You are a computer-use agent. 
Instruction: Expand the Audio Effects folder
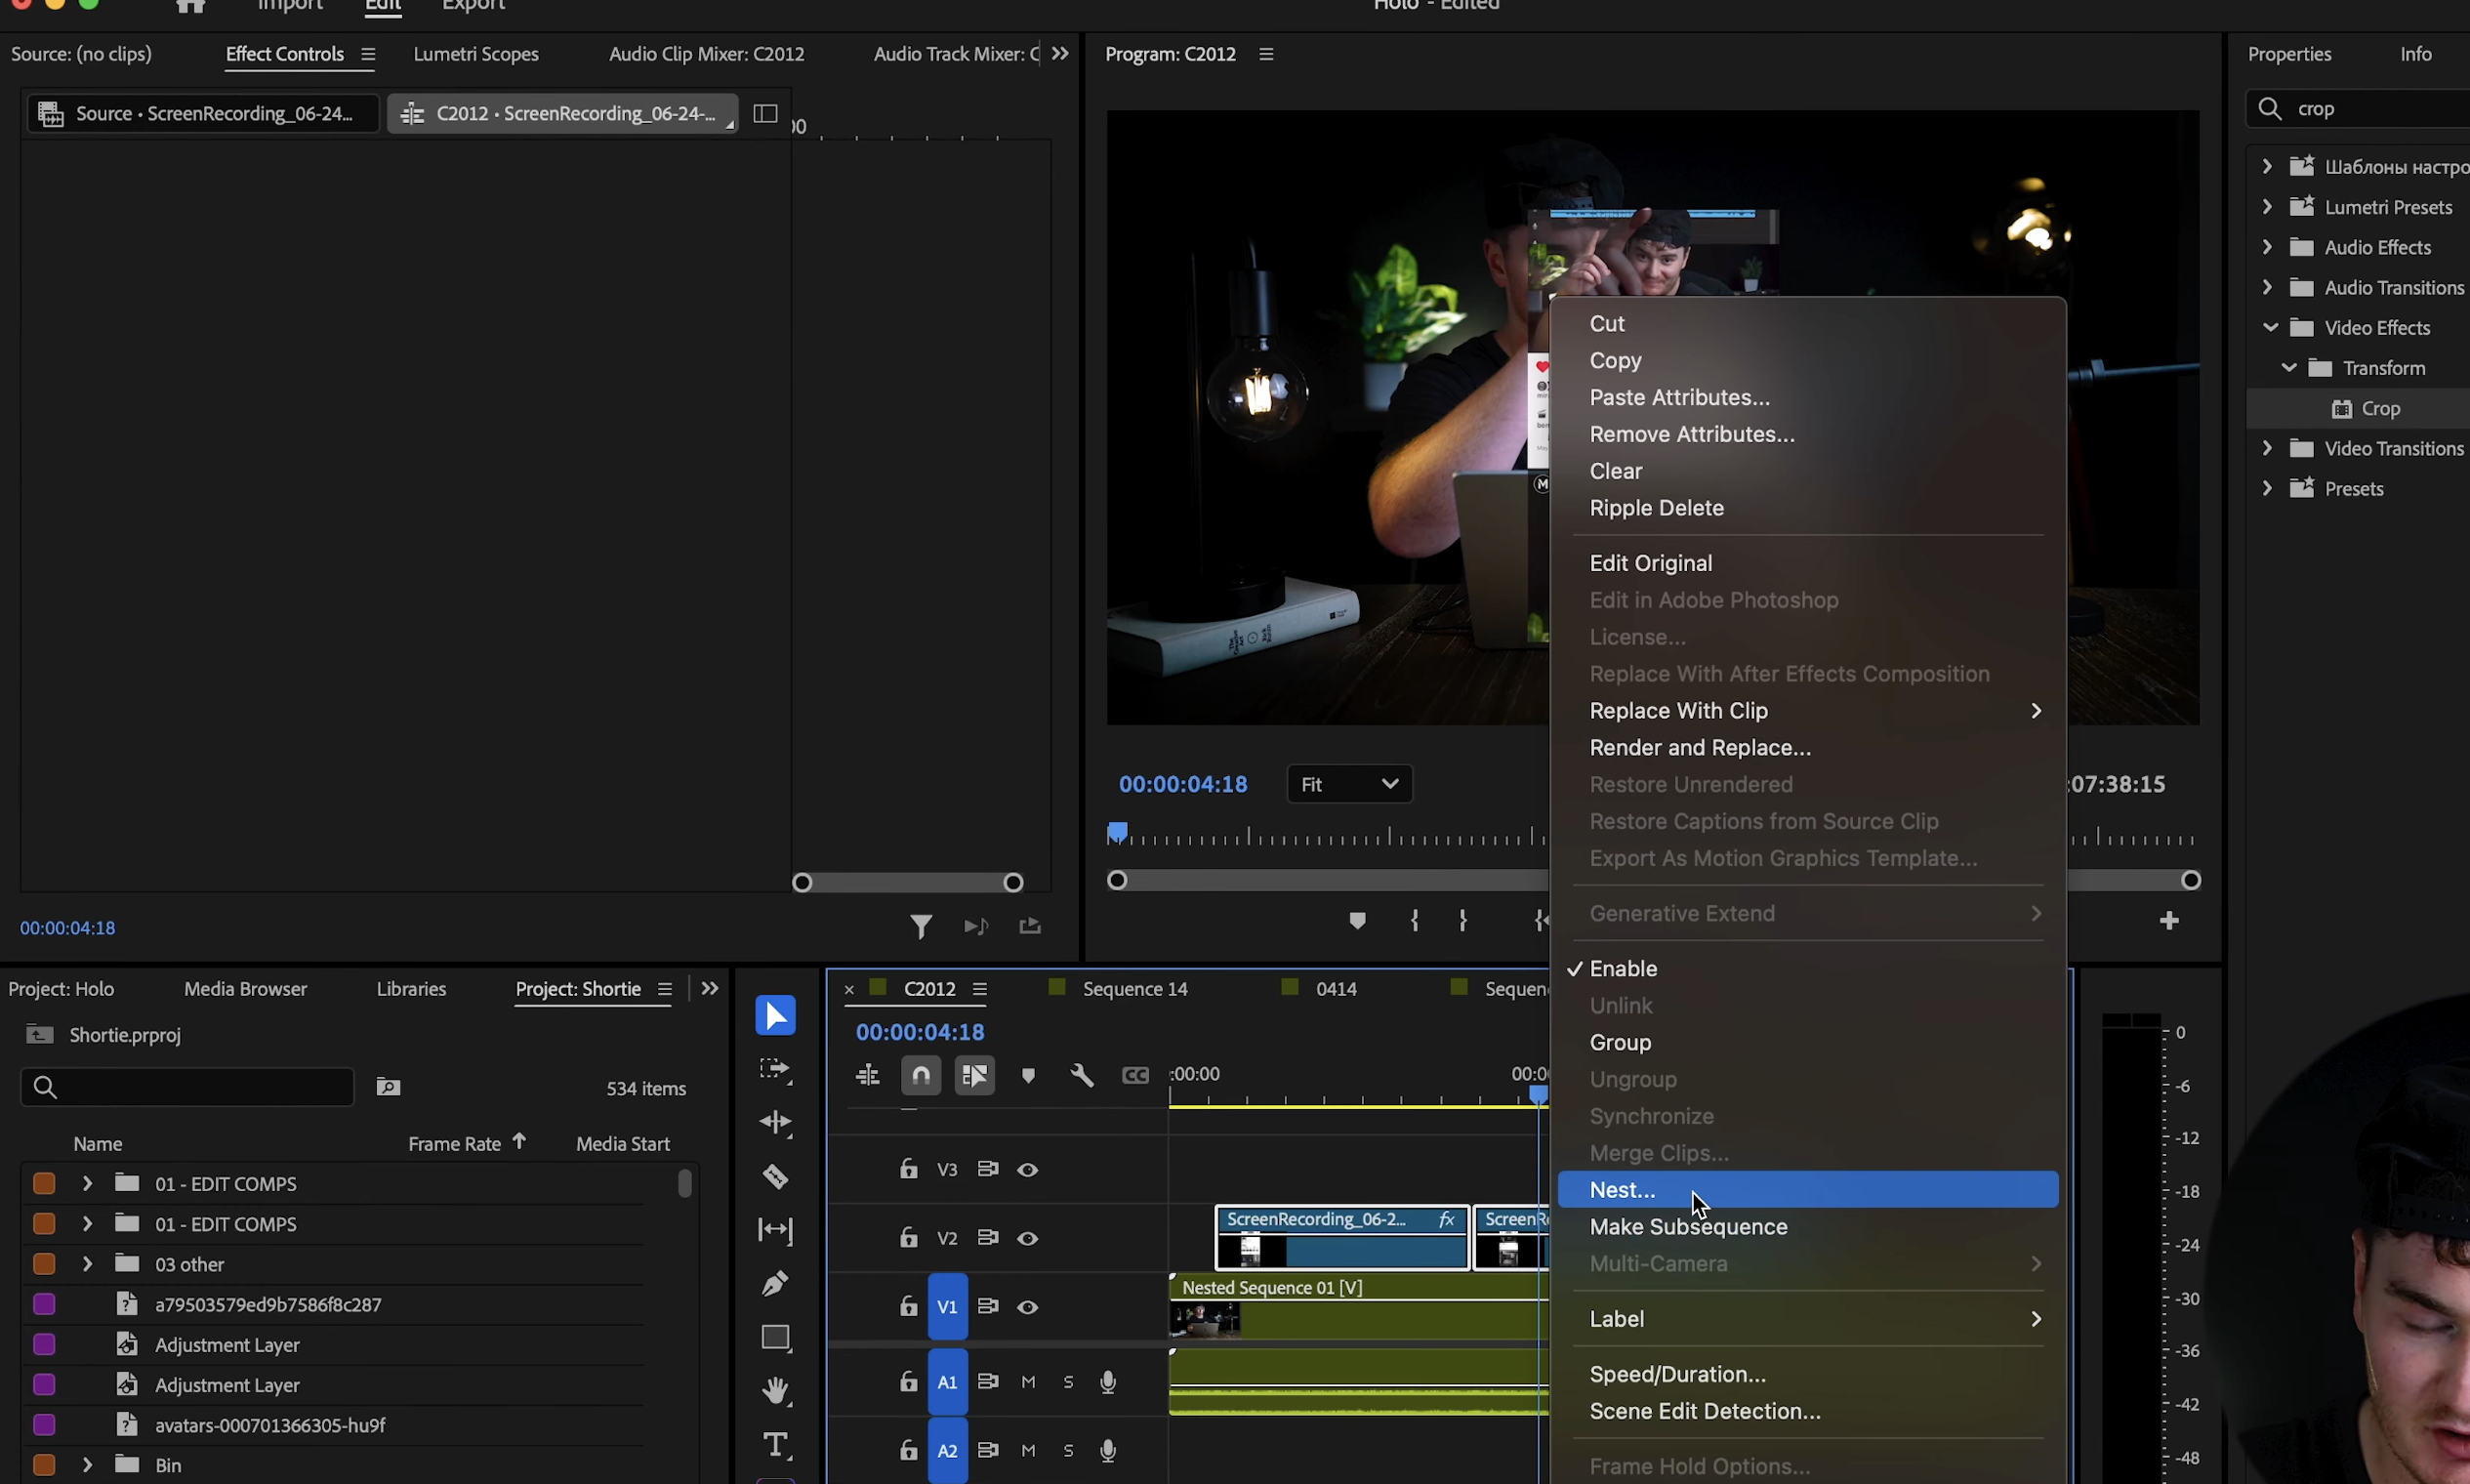[x=2268, y=247]
